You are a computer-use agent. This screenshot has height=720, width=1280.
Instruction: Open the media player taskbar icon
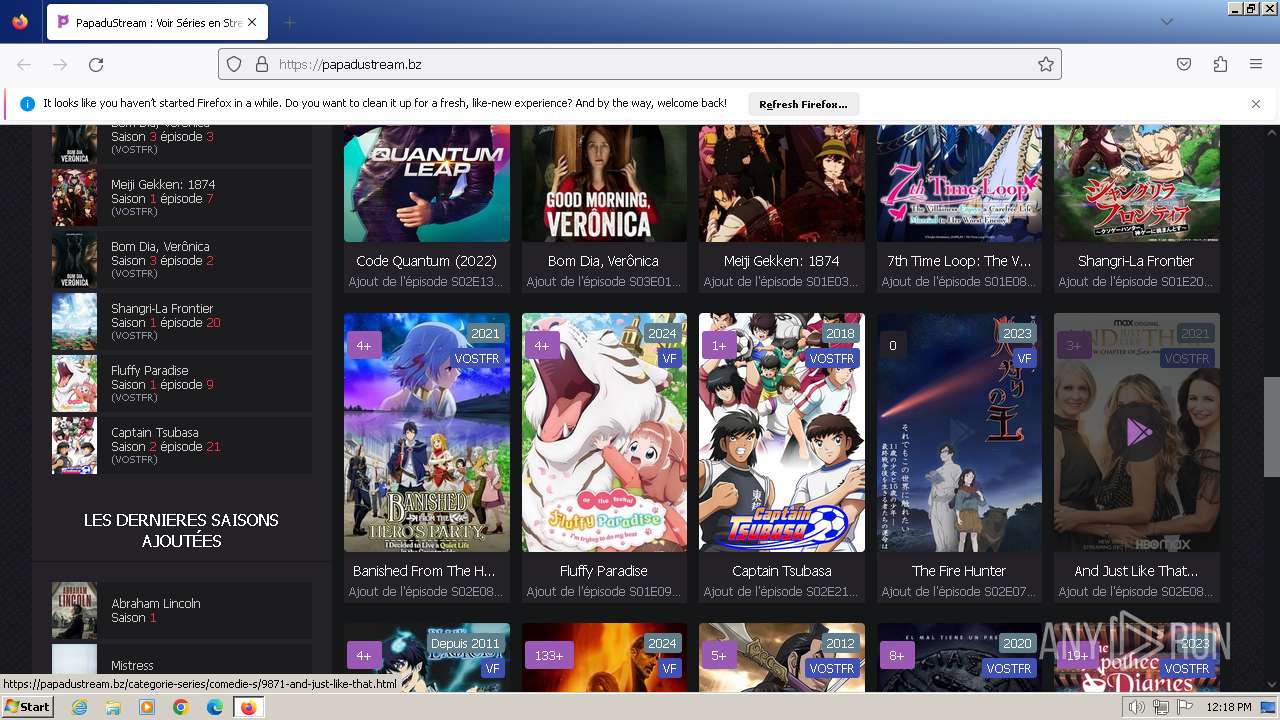[147, 707]
